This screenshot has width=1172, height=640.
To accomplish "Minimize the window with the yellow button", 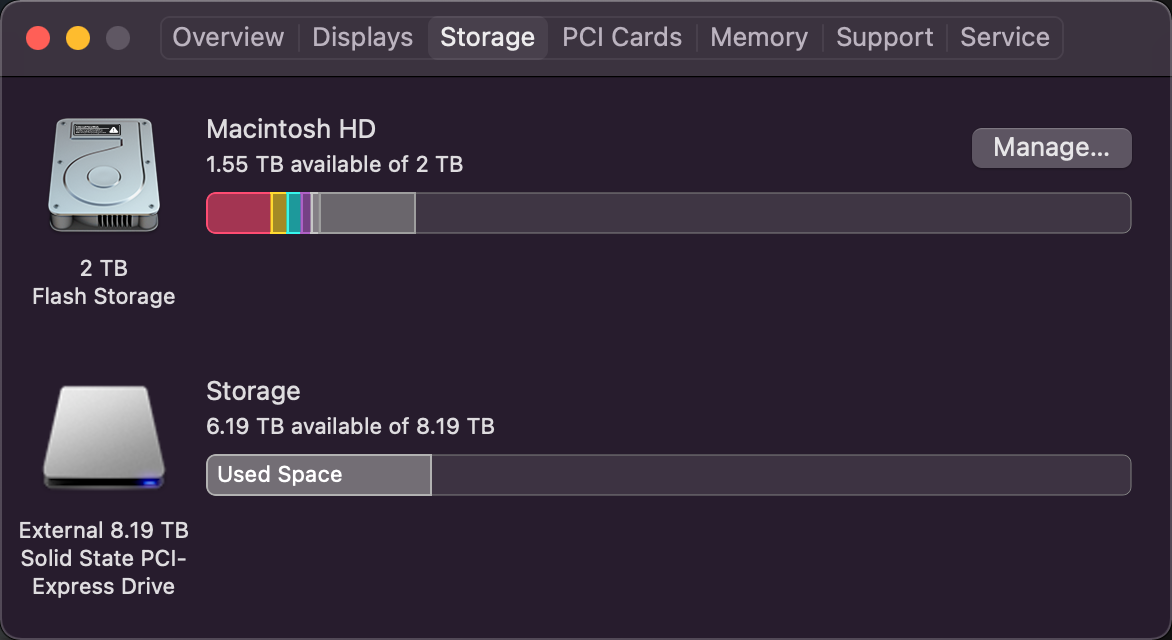I will pos(78,38).
